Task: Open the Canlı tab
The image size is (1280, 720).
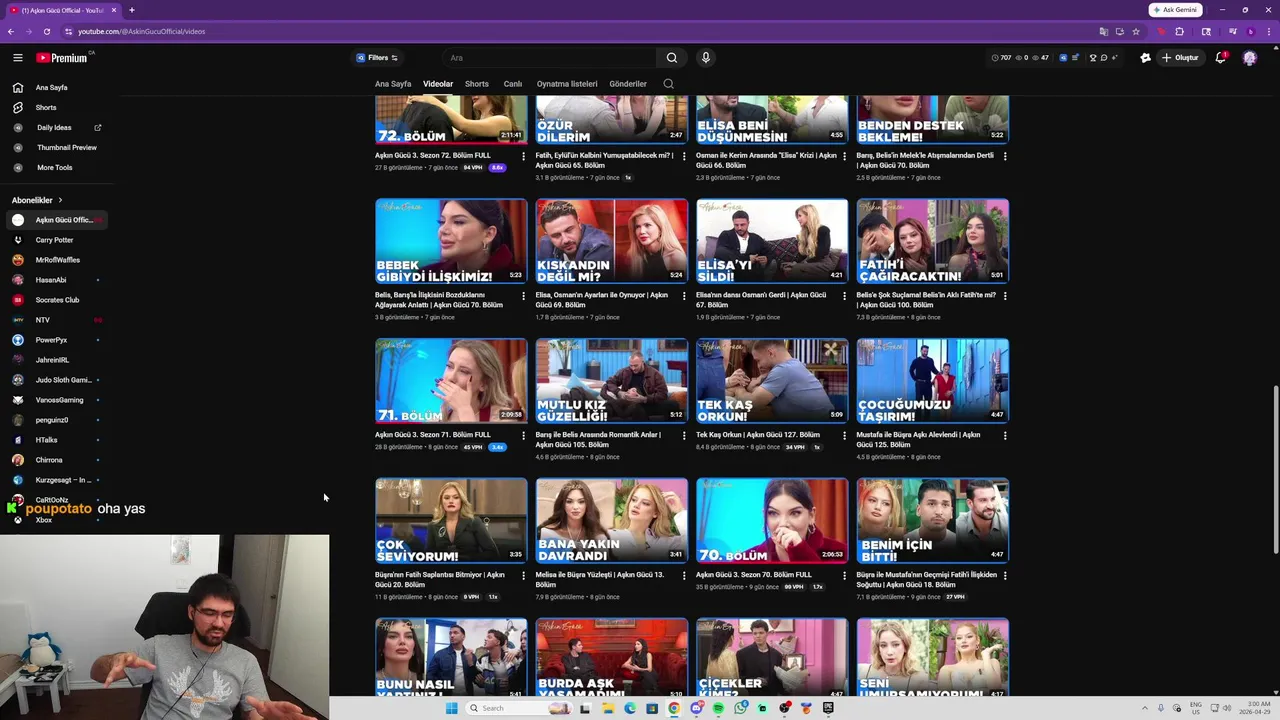Action: [513, 84]
